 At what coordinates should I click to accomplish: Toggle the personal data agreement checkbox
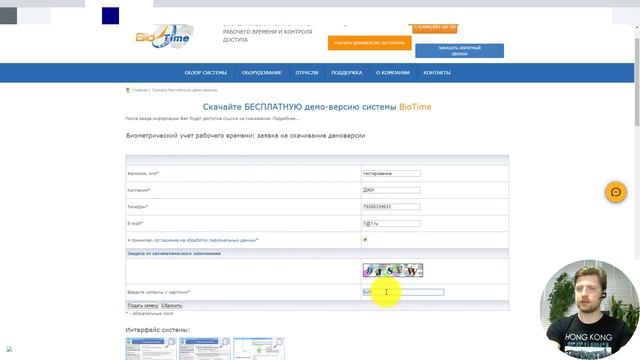(365, 240)
